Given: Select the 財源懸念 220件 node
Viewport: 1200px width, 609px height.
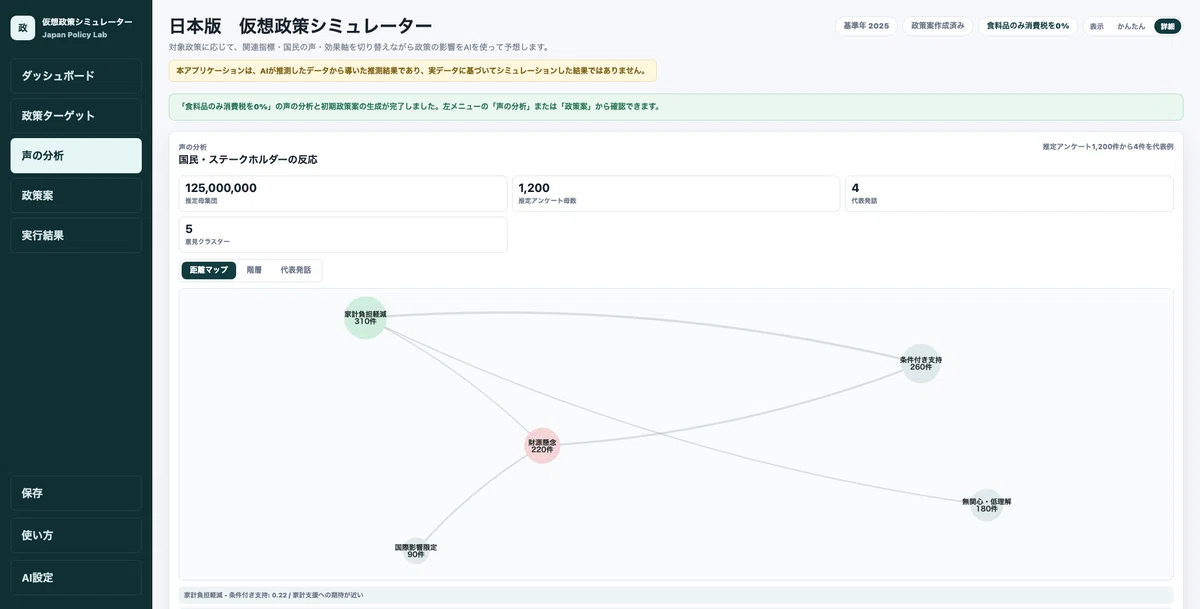Looking at the screenshot, I should point(542,446).
